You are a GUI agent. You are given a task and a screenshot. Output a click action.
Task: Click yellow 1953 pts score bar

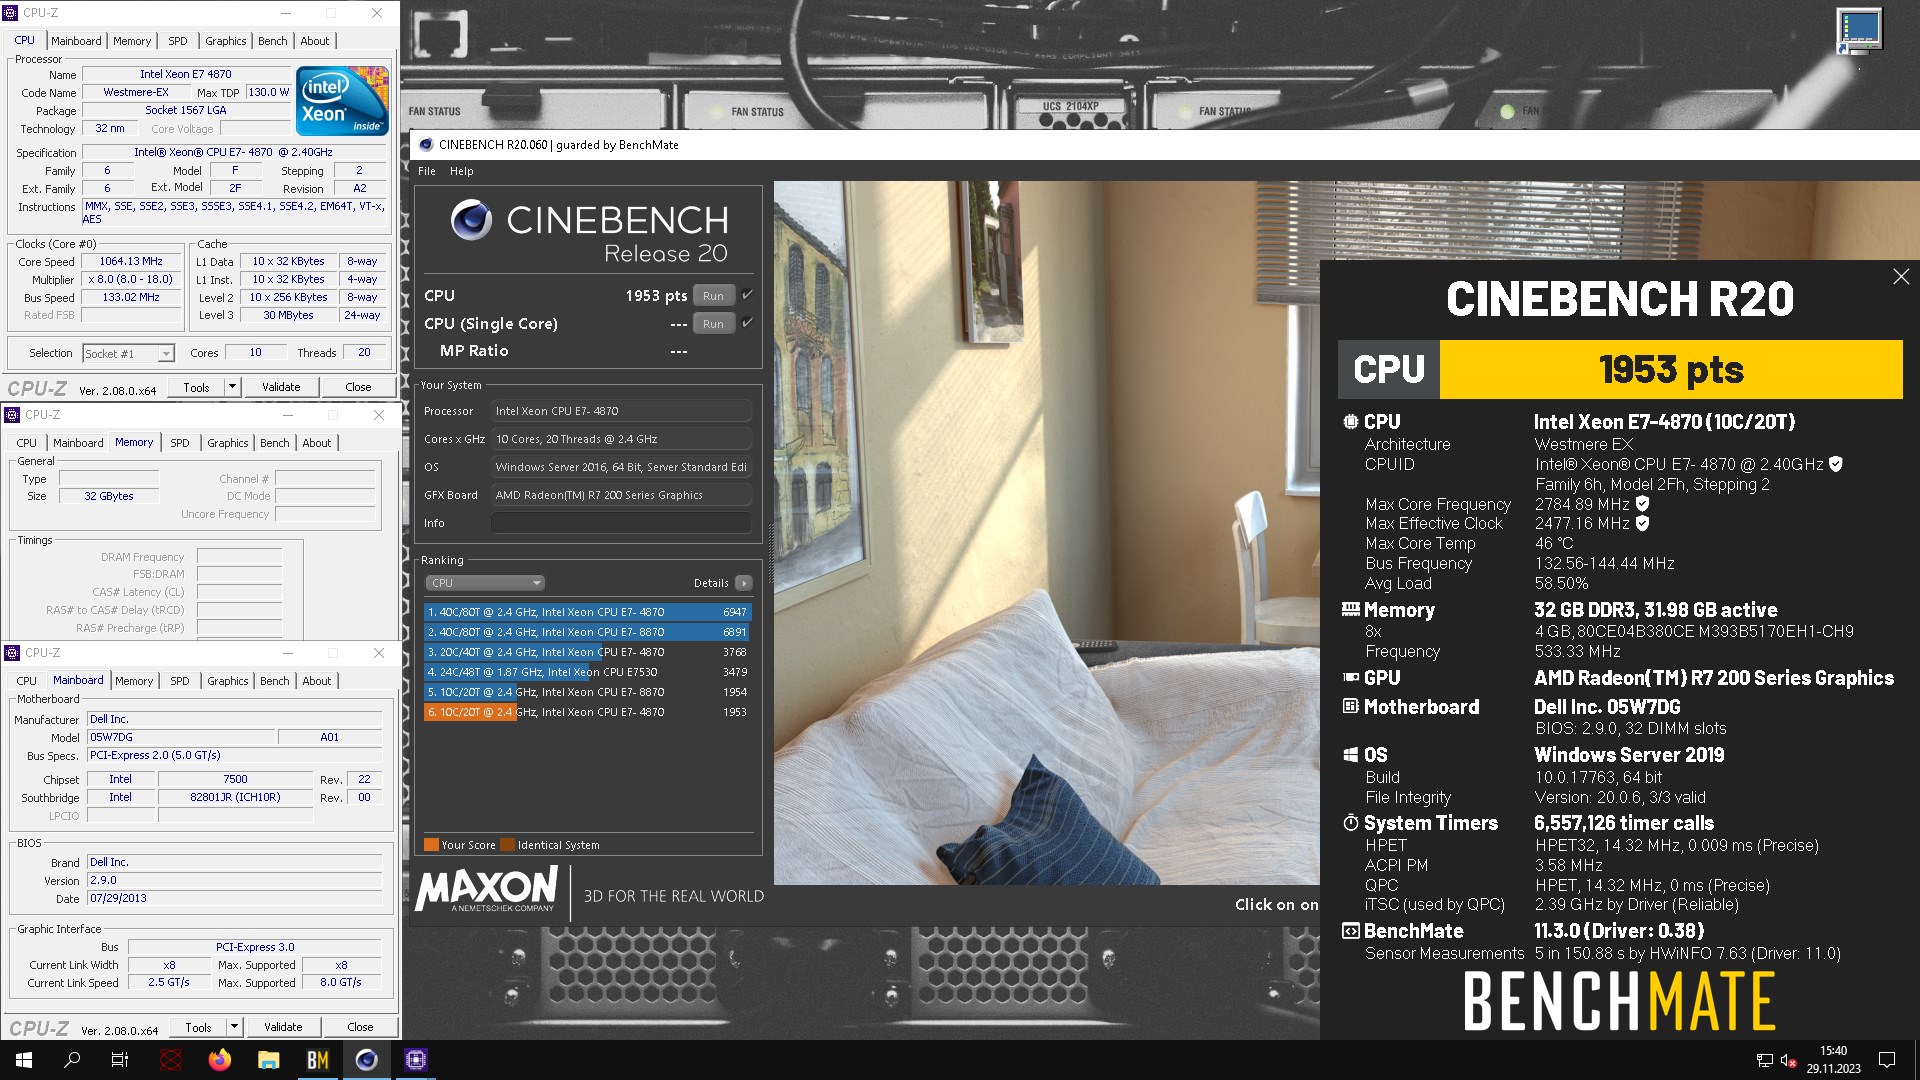tap(1671, 370)
